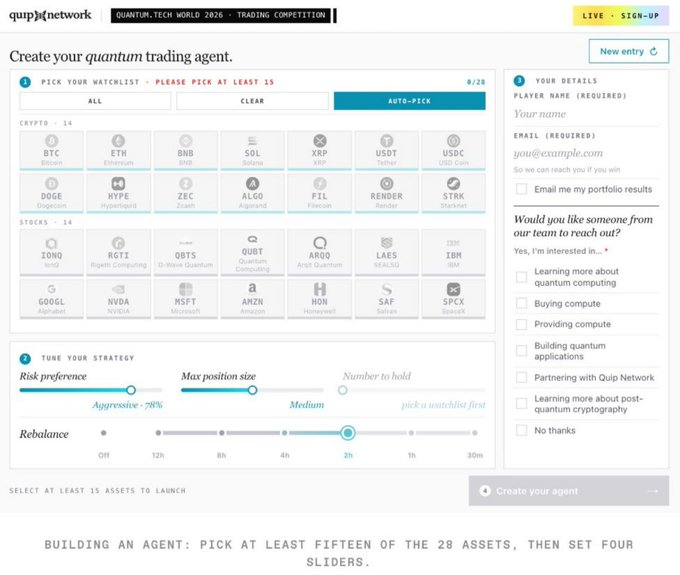
Task: Open the quip network logo link
Action: (x=50, y=15)
